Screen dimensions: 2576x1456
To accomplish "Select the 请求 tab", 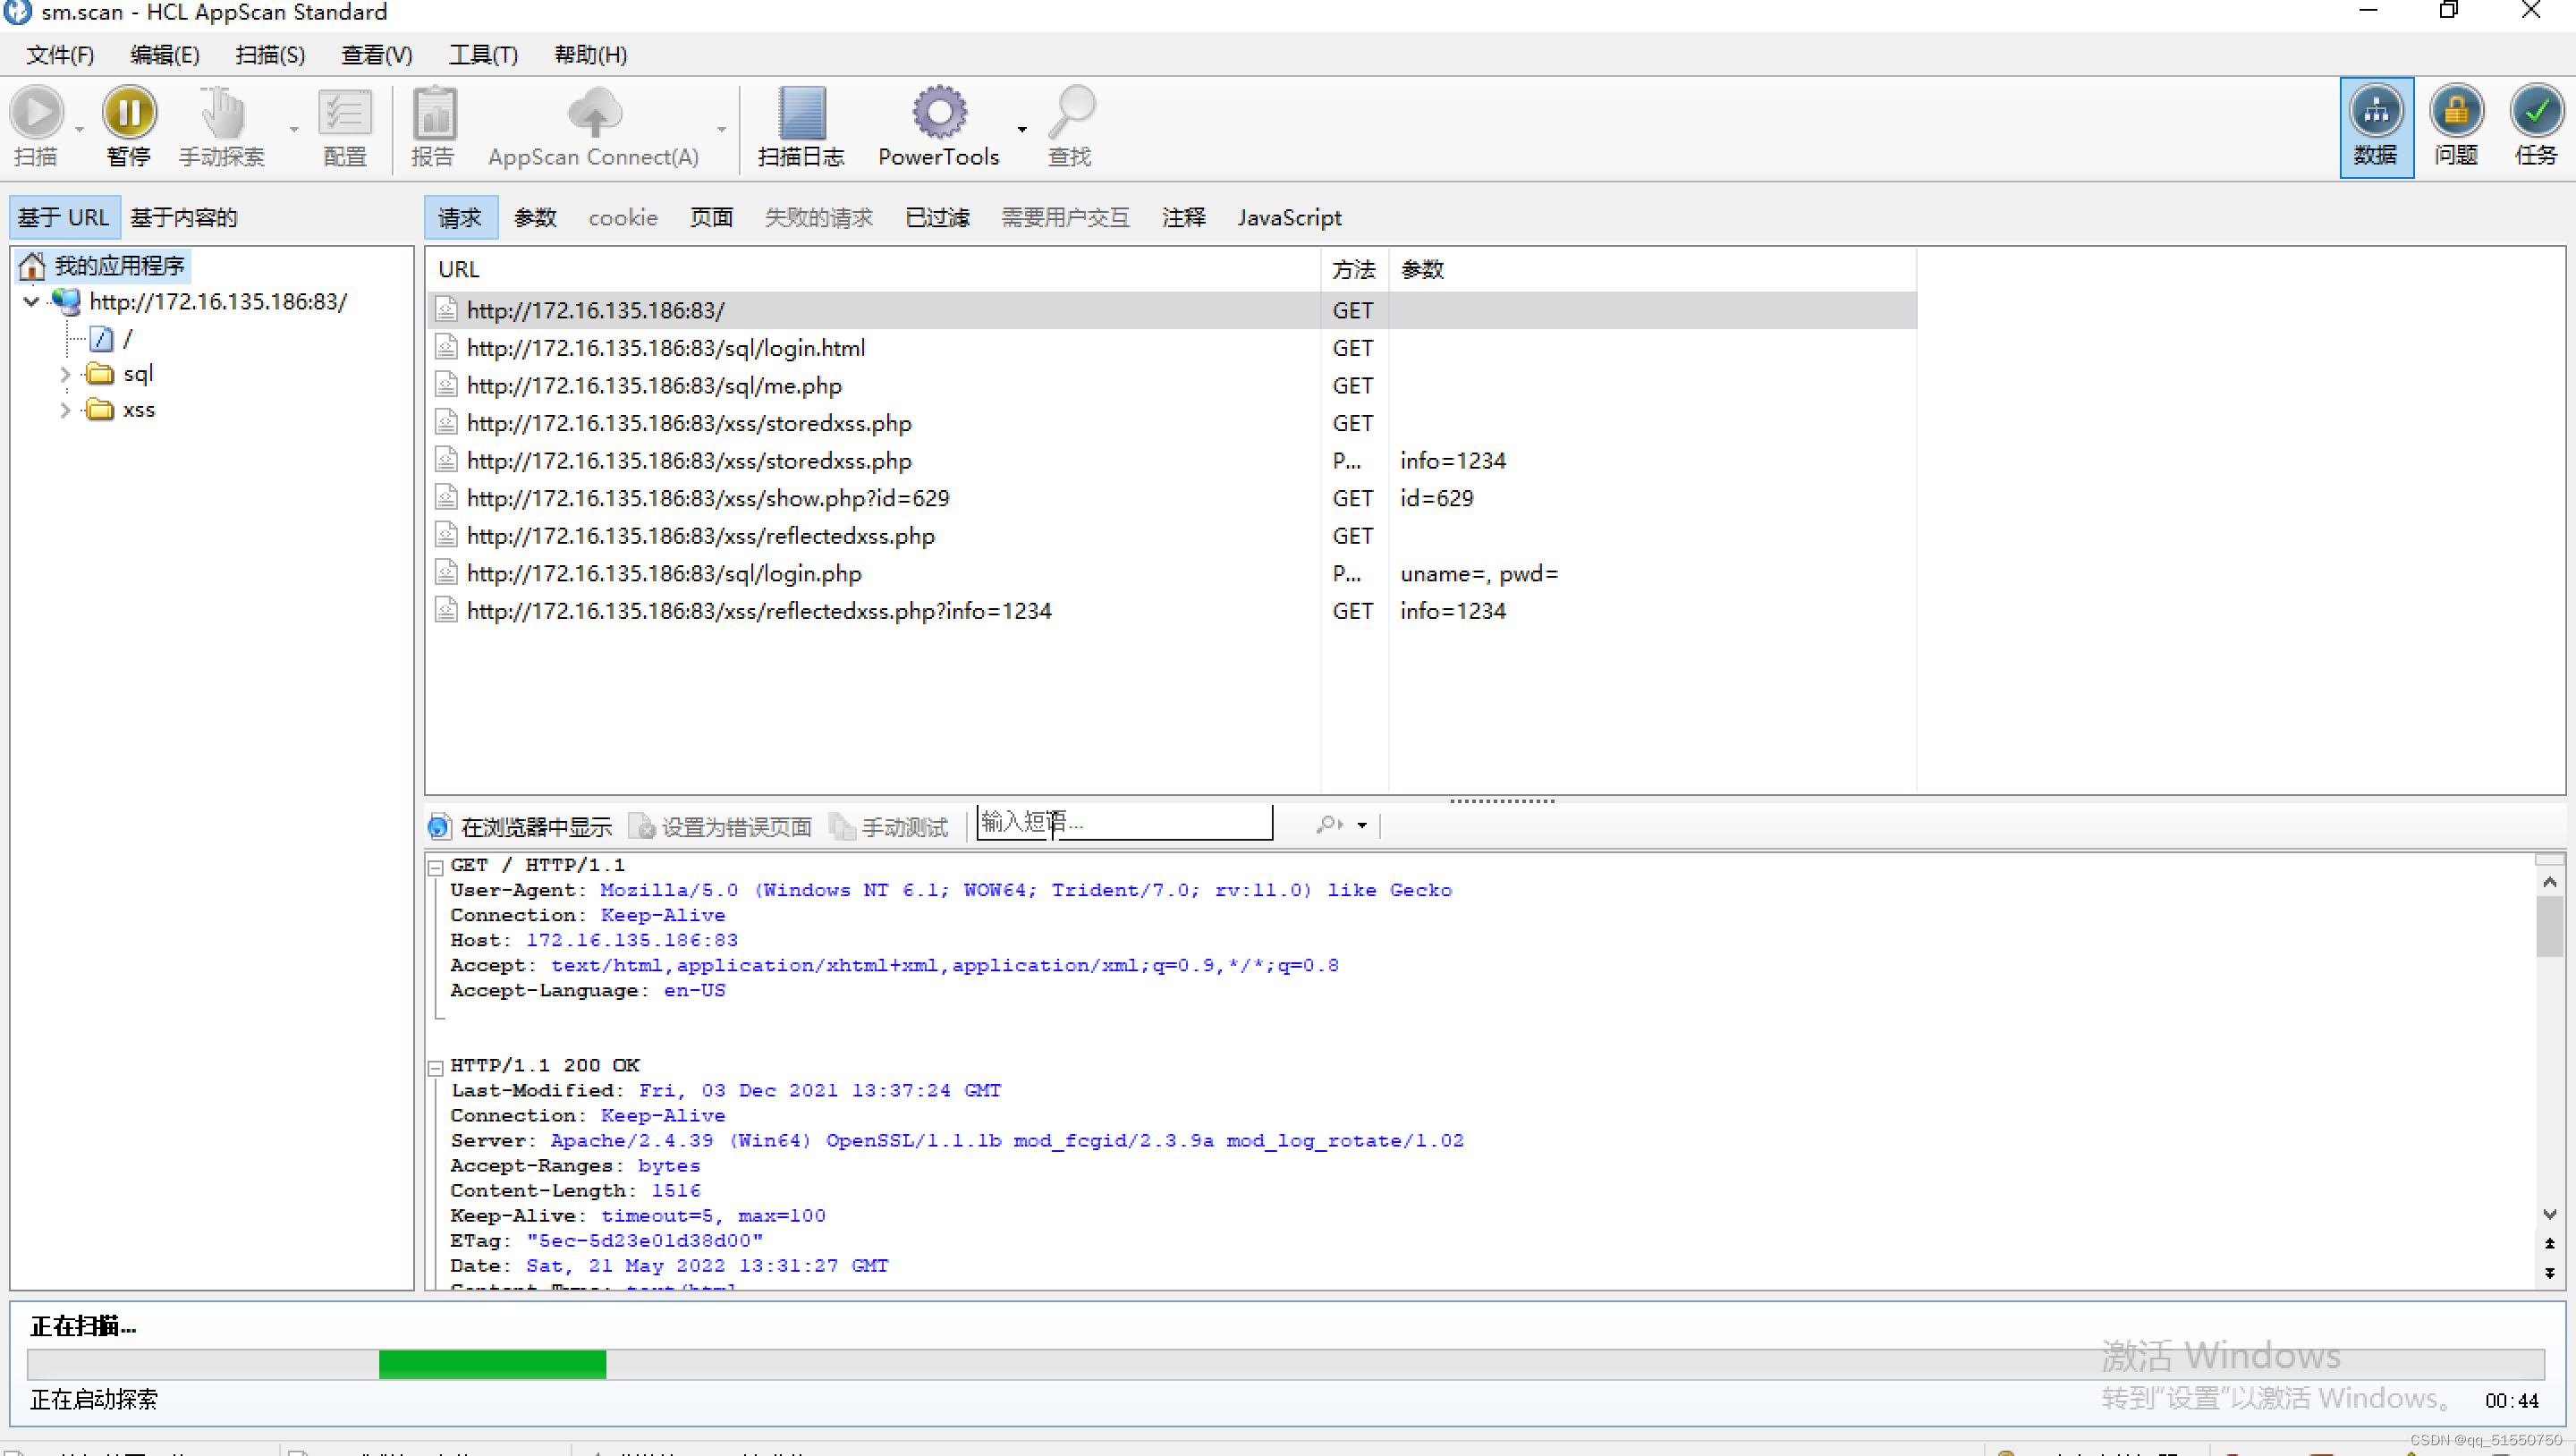I will coord(460,217).
